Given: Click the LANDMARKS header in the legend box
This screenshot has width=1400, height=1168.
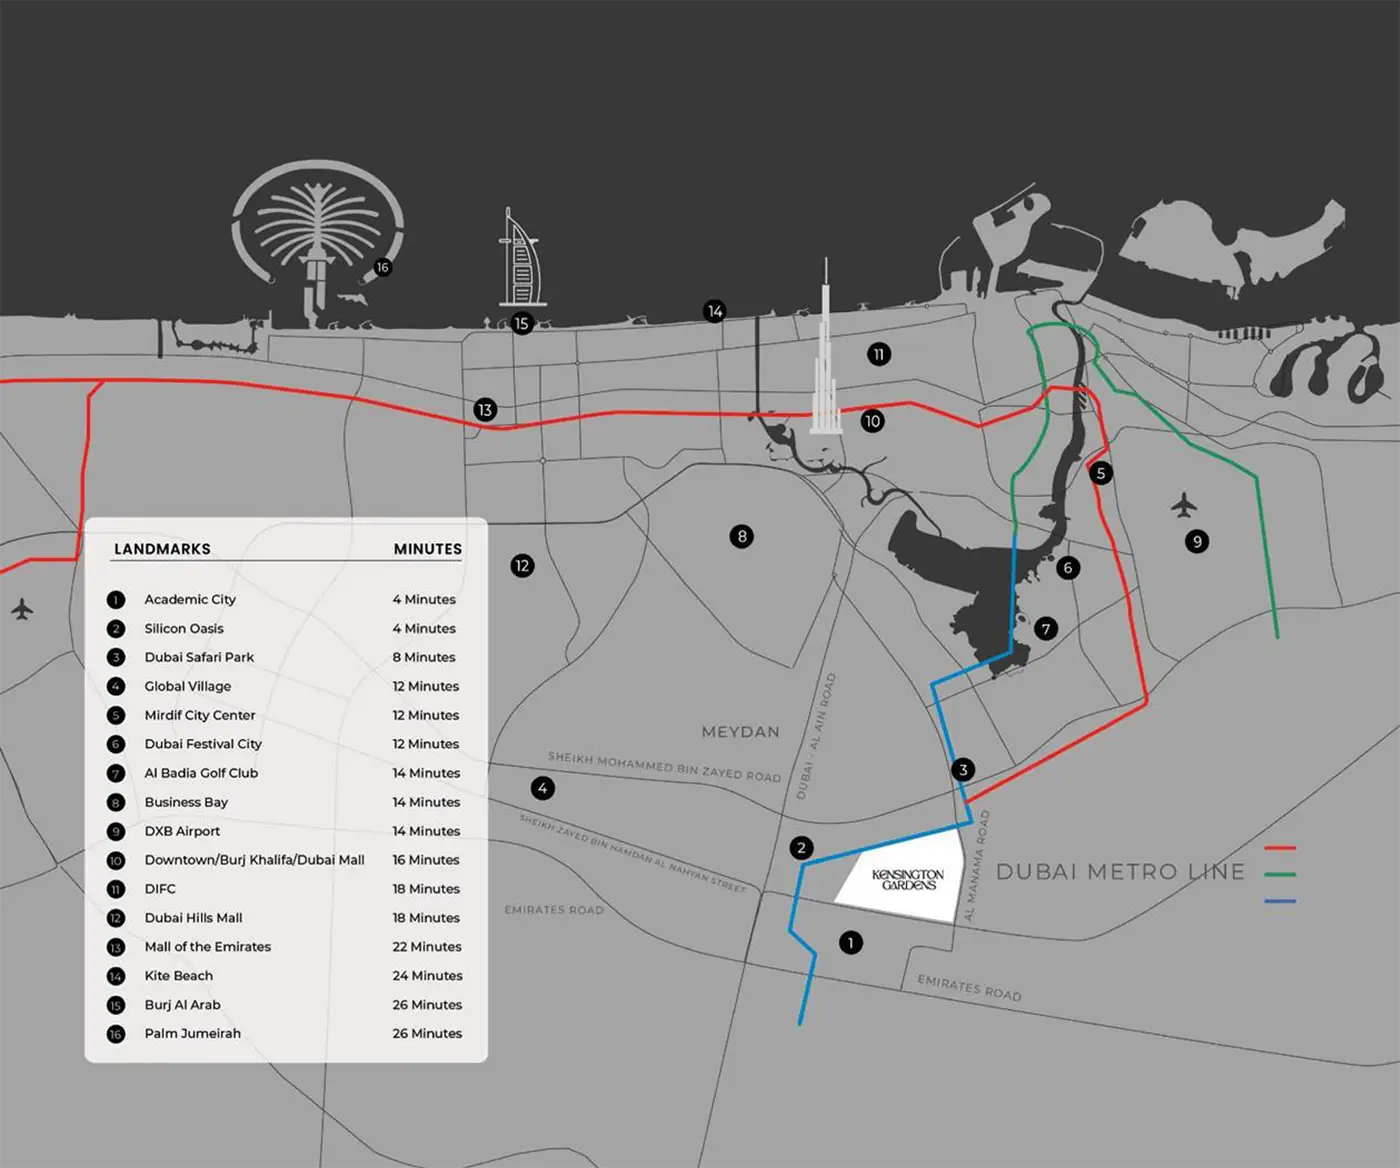Looking at the screenshot, I should 162,549.
